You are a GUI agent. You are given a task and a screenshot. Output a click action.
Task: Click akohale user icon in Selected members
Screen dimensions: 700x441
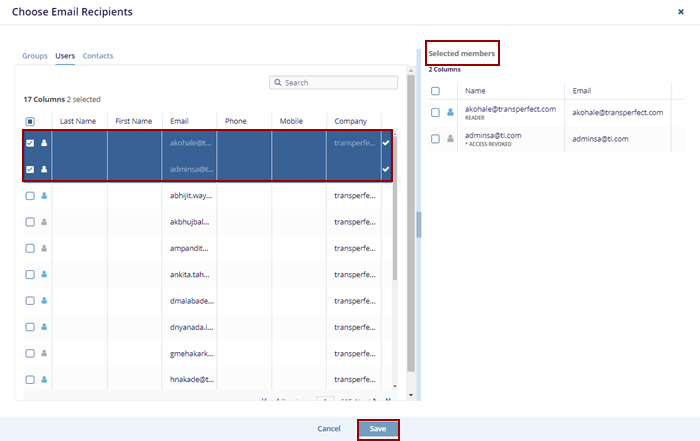tap(449, 113)
